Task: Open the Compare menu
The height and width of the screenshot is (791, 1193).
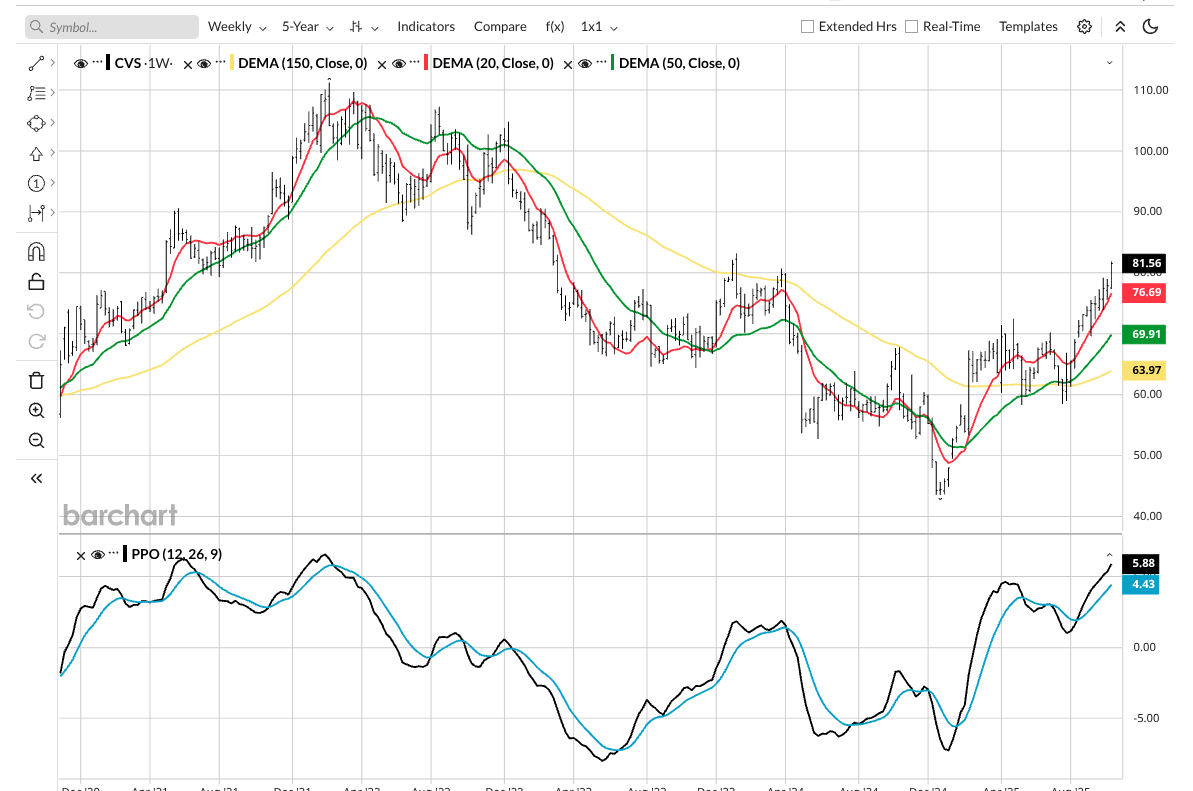Action: click(499, 27)
